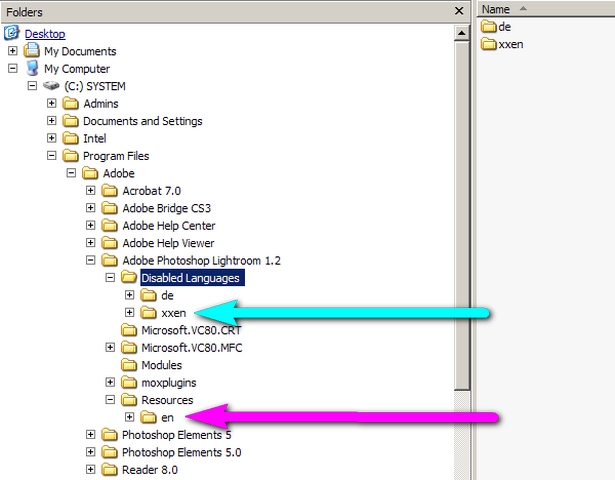Select the Adobe Bridge CS3 label

(x=167, y=208)
